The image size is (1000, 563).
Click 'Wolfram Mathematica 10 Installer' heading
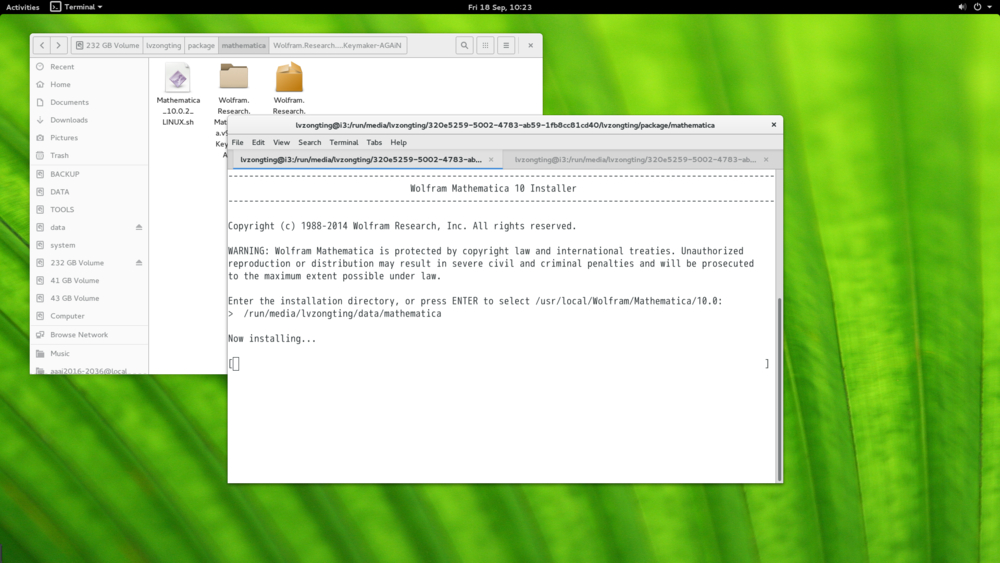(493, 189)
